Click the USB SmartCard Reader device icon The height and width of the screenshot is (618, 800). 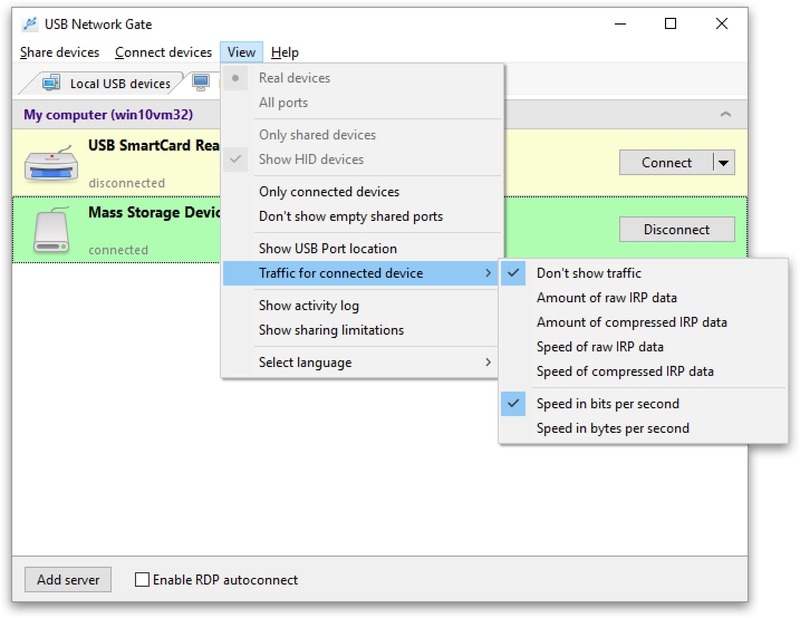[51, 163]
